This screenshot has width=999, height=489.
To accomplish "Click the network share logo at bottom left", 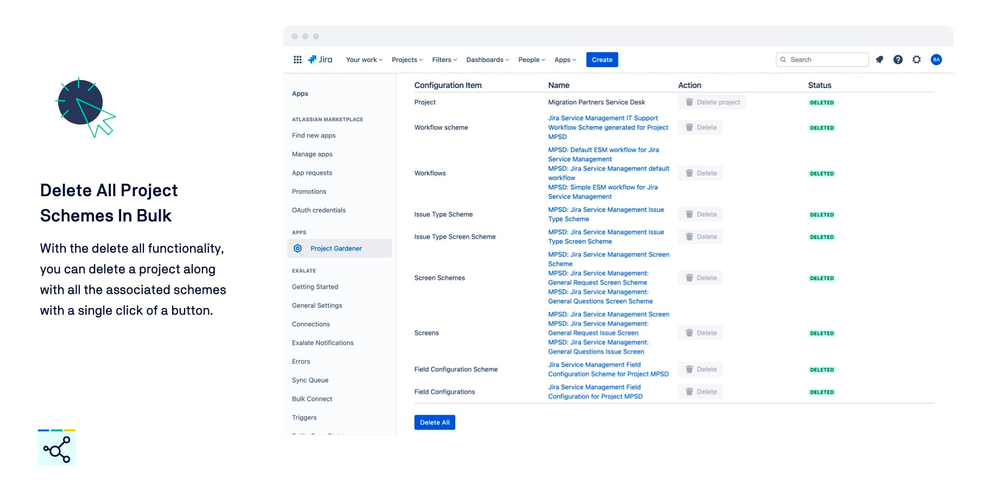I will point(57,448).
